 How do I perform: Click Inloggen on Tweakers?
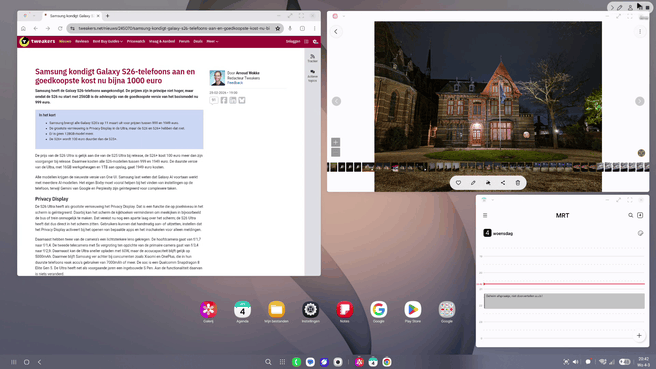[x=293, y=41]
